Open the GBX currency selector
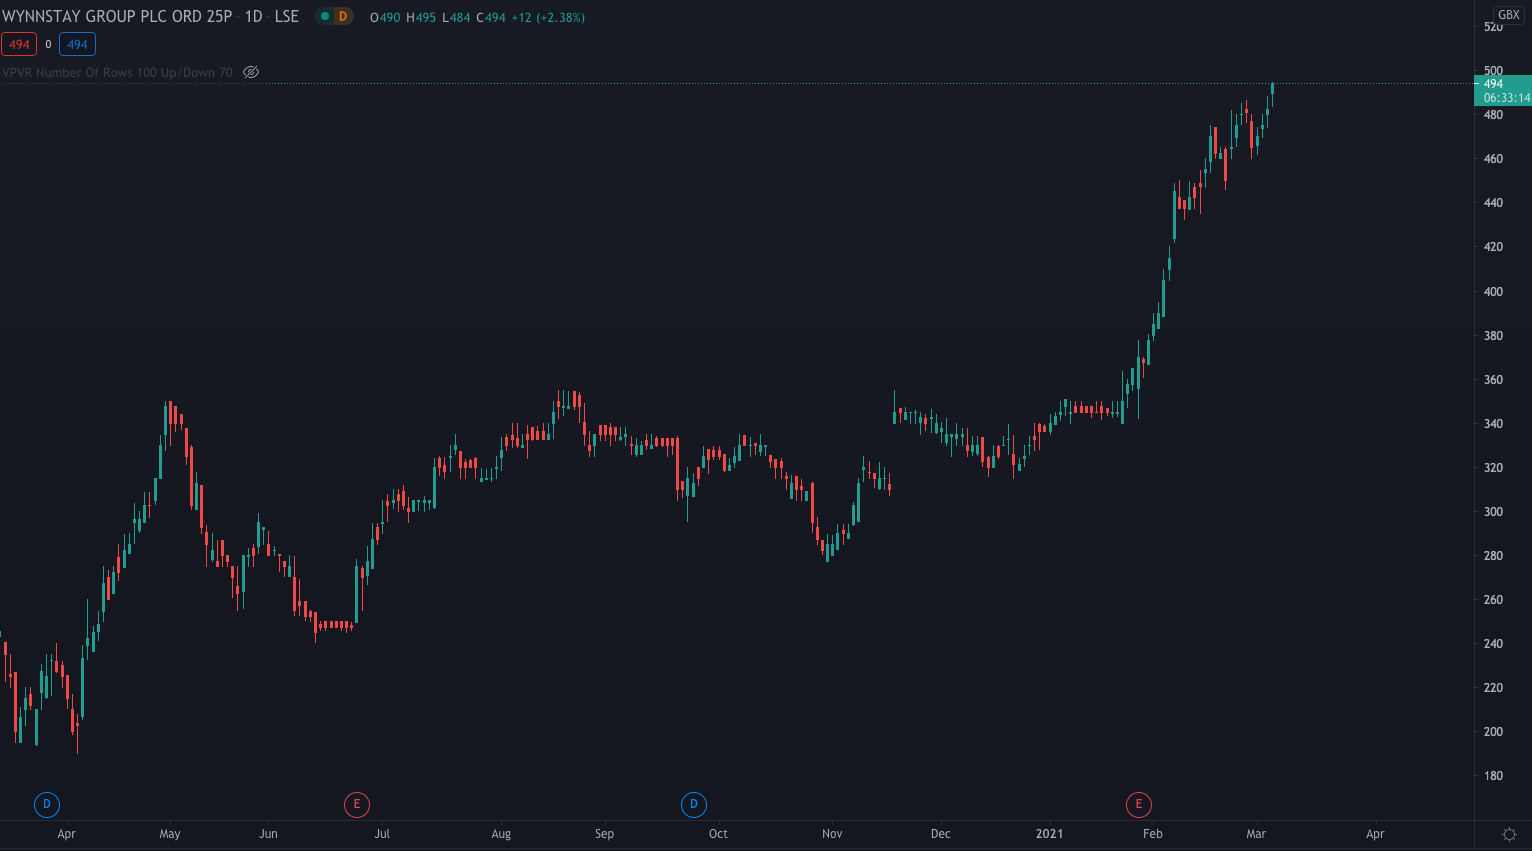The width and height of the screenshot is (1532, 851). point(1508,15)
